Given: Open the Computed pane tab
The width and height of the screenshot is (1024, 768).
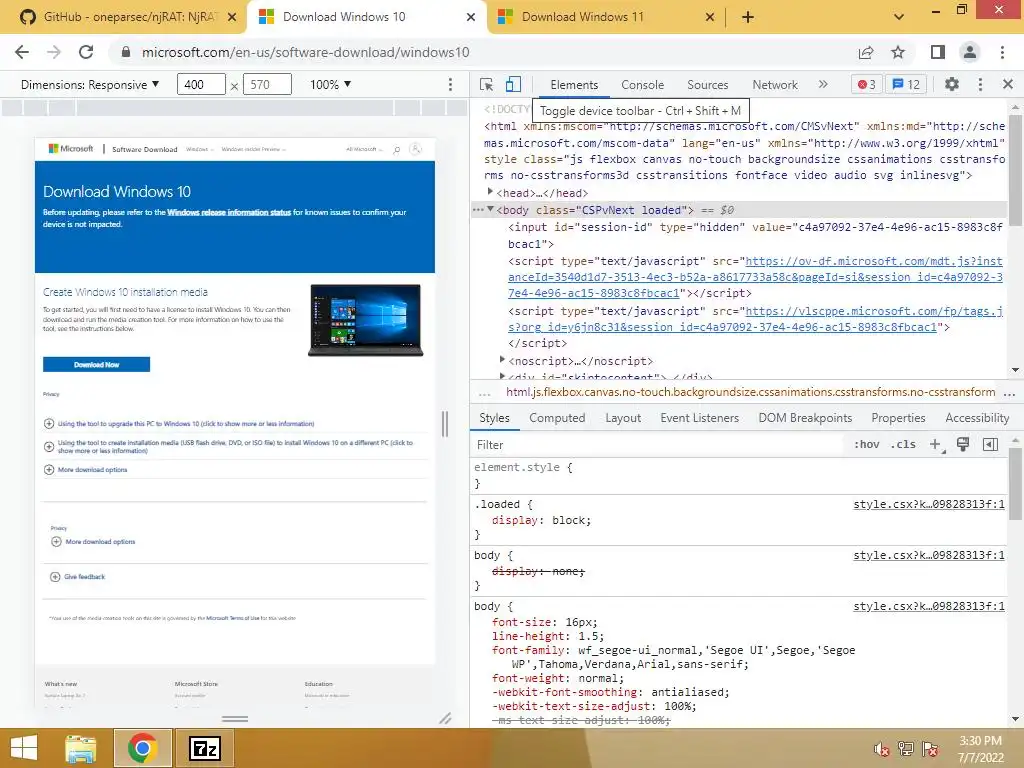Looking at the screenshot, I should [x=557, y=418].
